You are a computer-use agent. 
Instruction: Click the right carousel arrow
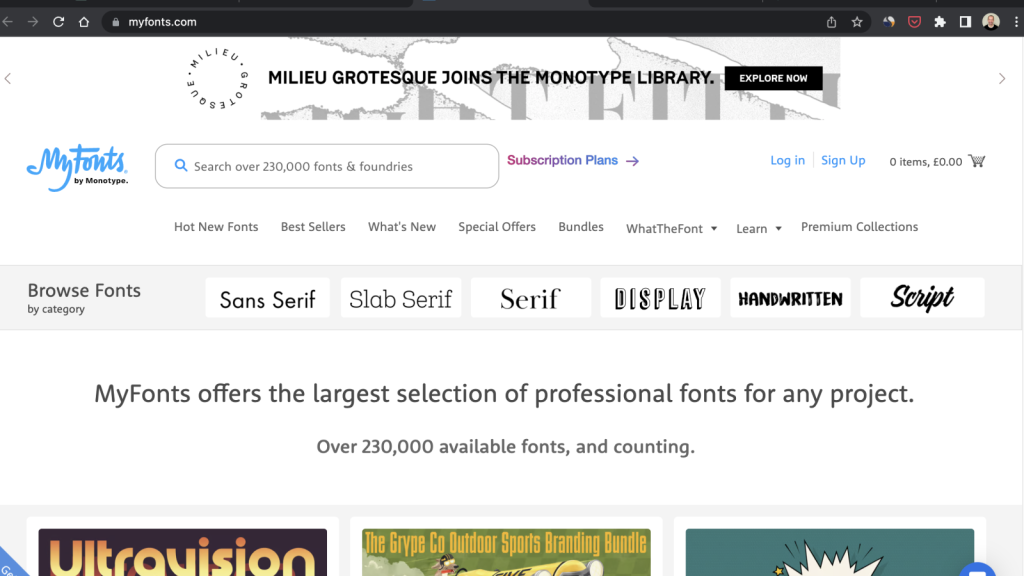1002,78
